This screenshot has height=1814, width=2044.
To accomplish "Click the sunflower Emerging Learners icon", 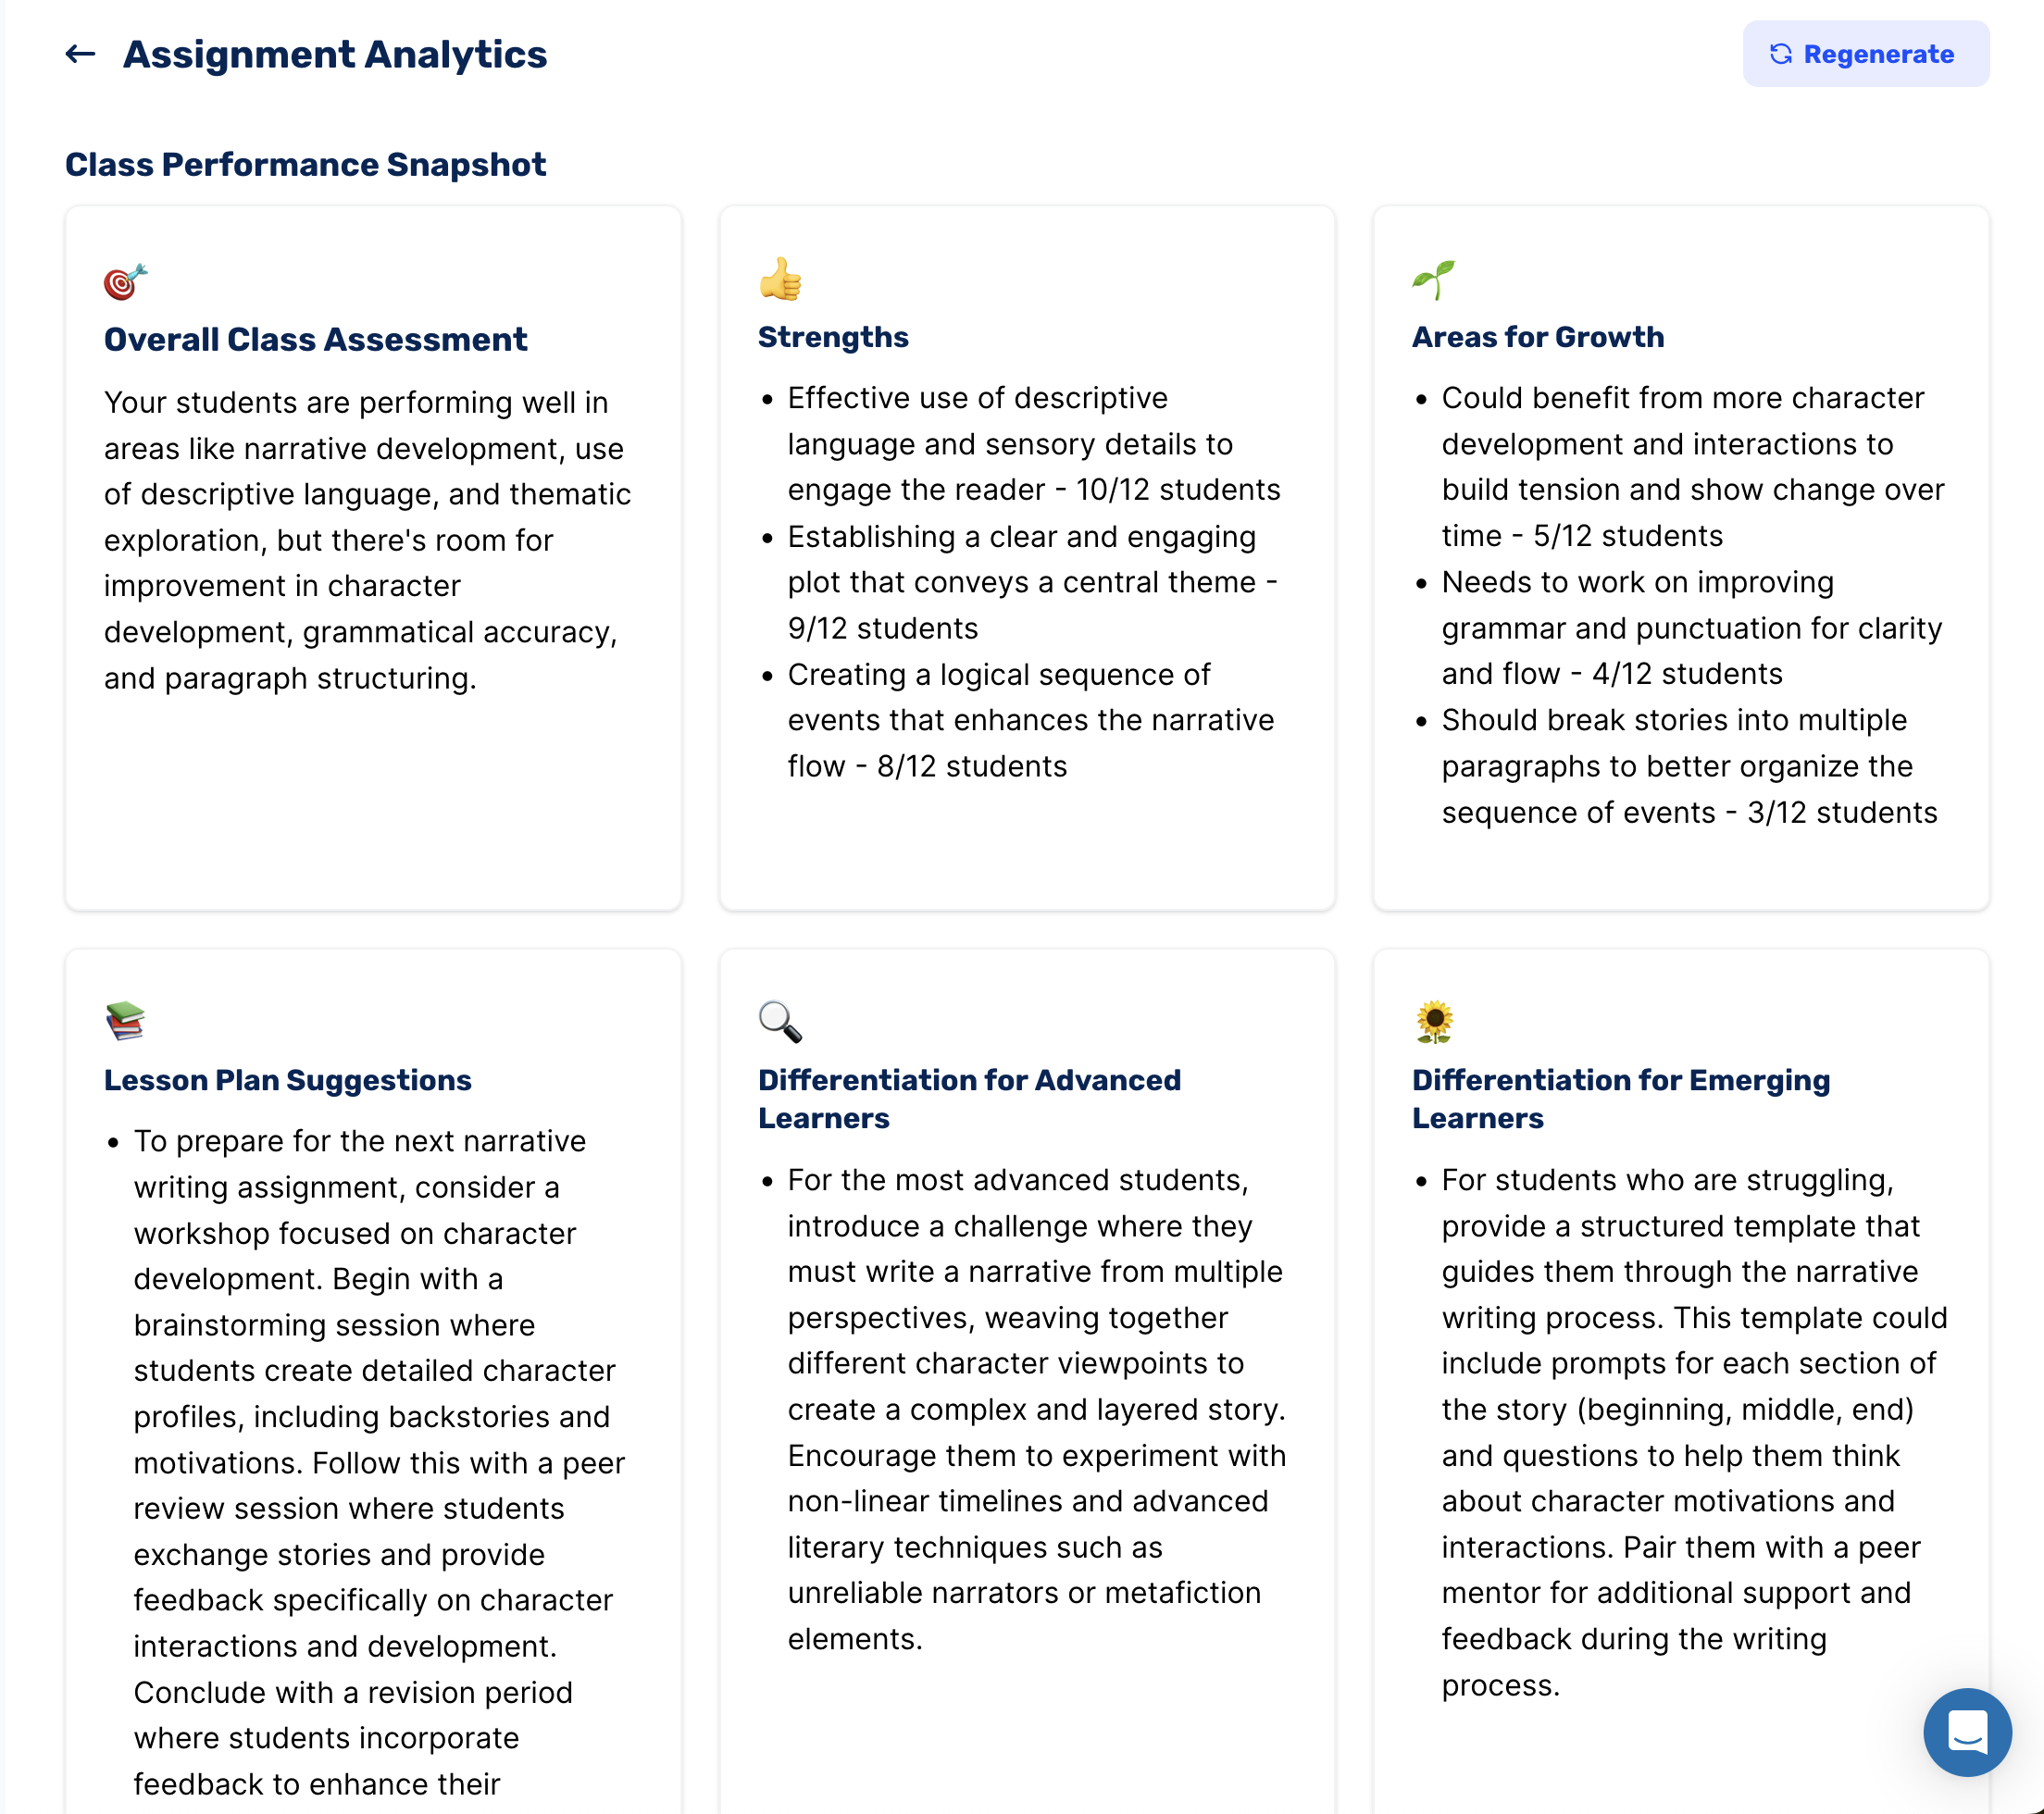I will 1434,1021.
